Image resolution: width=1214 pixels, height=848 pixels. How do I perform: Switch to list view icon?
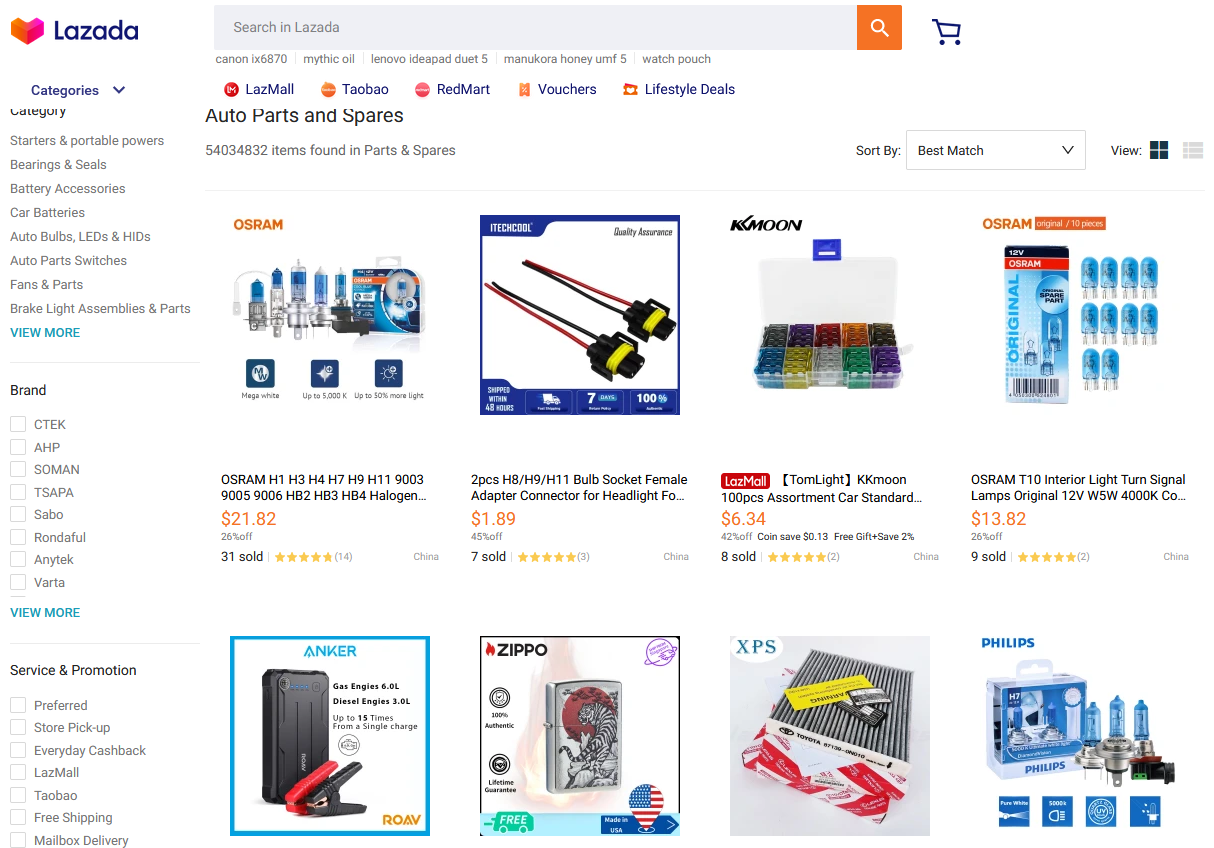[x=1192, y=150]
